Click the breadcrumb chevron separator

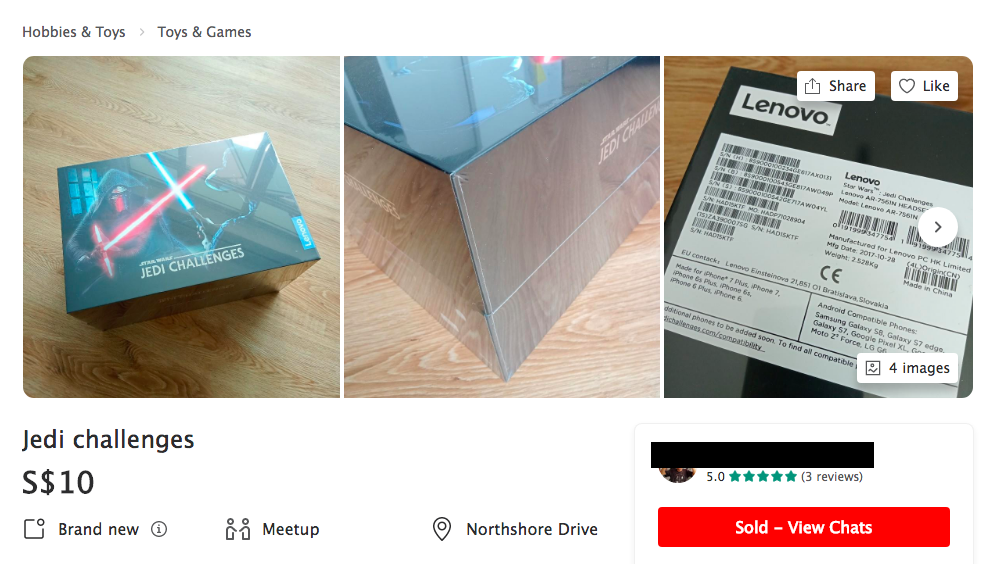click(142, 32)
